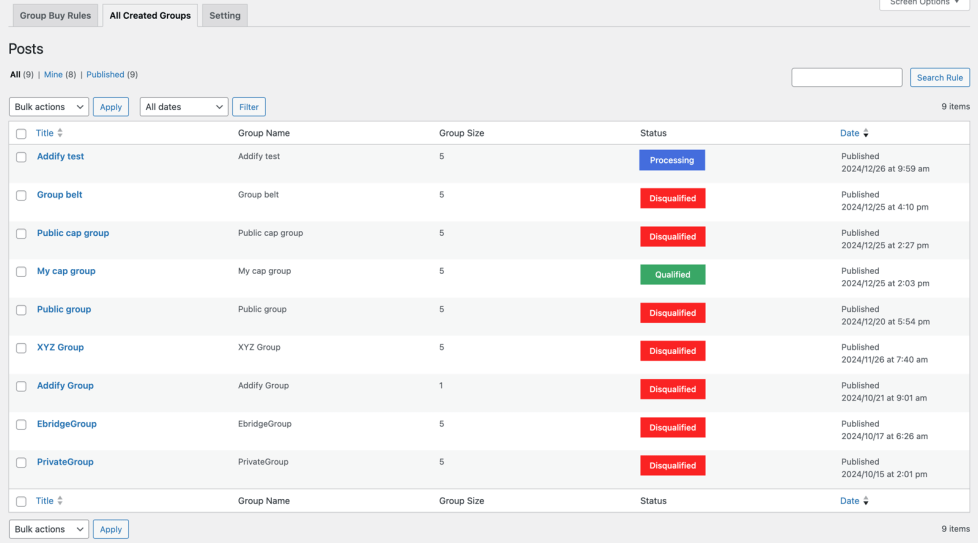Open the Setting tab
Viewport: 978px width, 543px height.
tap(224, 16)
